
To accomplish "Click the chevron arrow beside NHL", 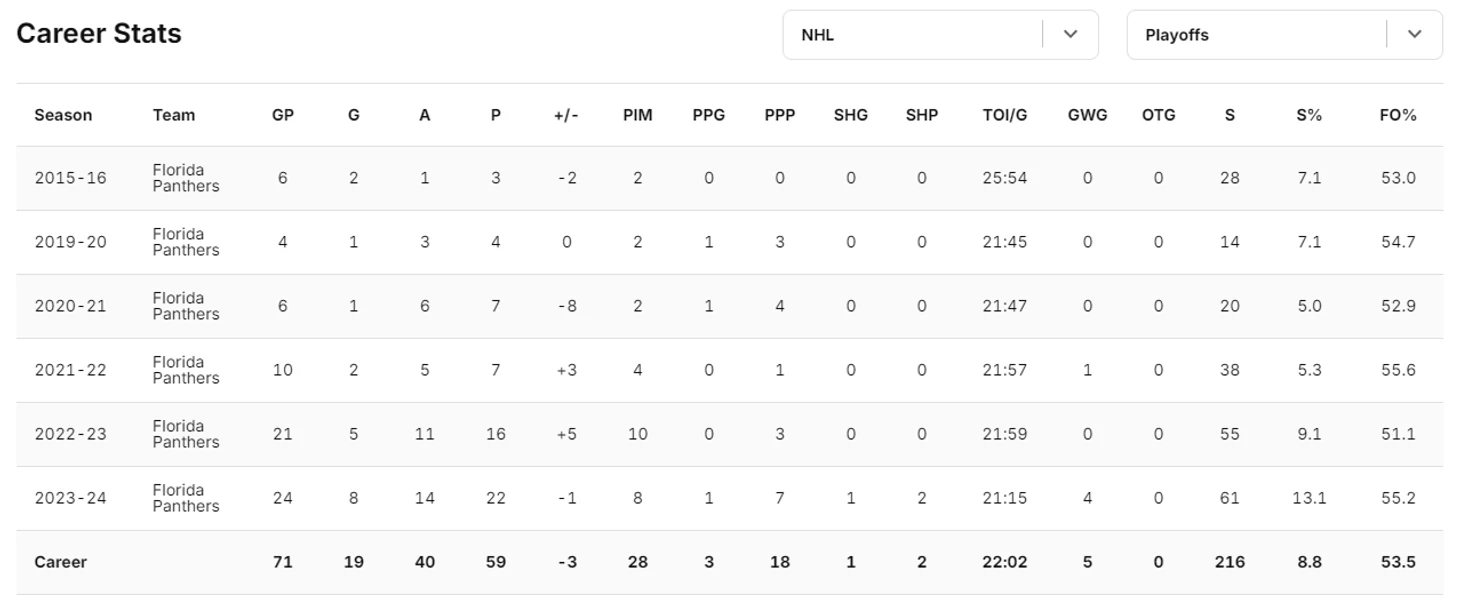I will [1070, 34].
